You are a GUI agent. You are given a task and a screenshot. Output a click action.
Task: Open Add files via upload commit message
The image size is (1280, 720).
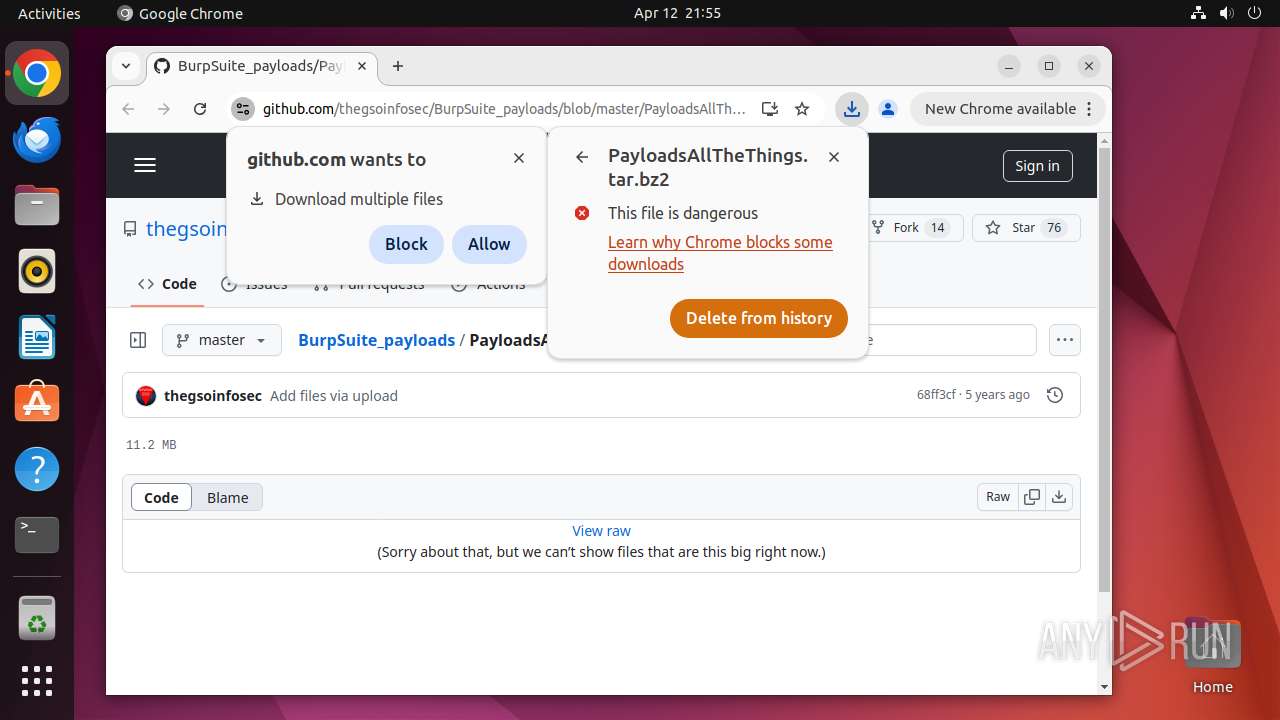334,396
